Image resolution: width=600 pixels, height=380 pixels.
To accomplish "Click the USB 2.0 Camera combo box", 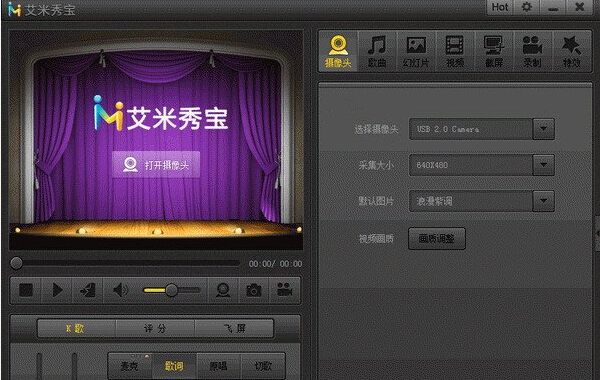I will point(481,129).
